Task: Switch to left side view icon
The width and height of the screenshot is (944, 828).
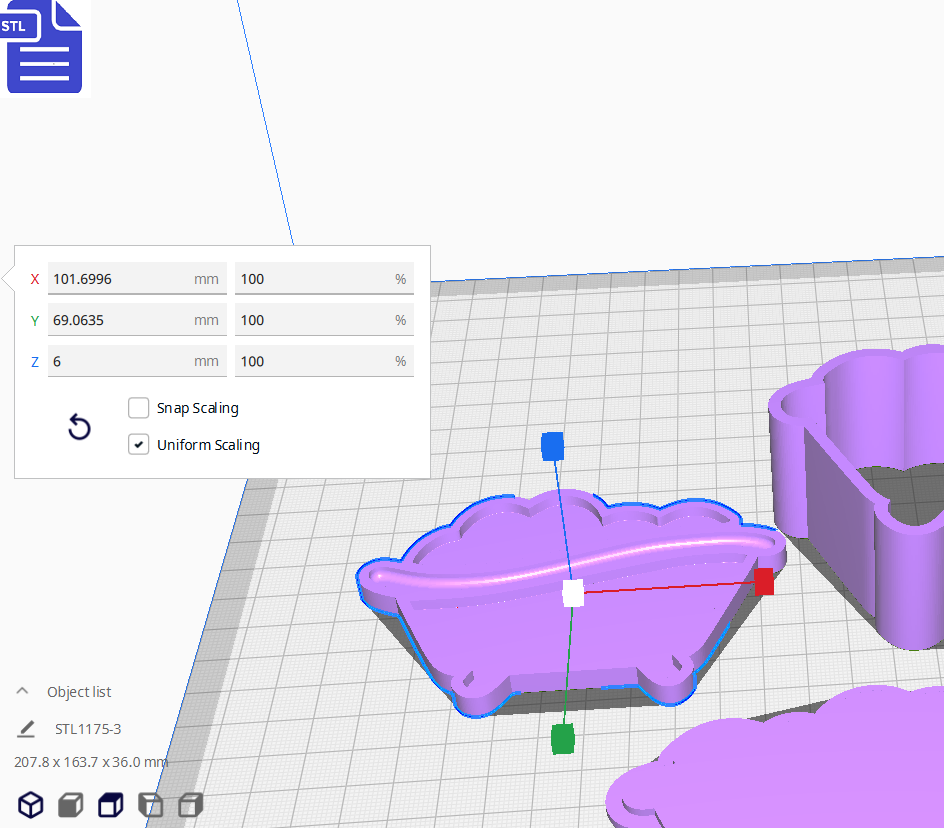Action: pos(150,804)
